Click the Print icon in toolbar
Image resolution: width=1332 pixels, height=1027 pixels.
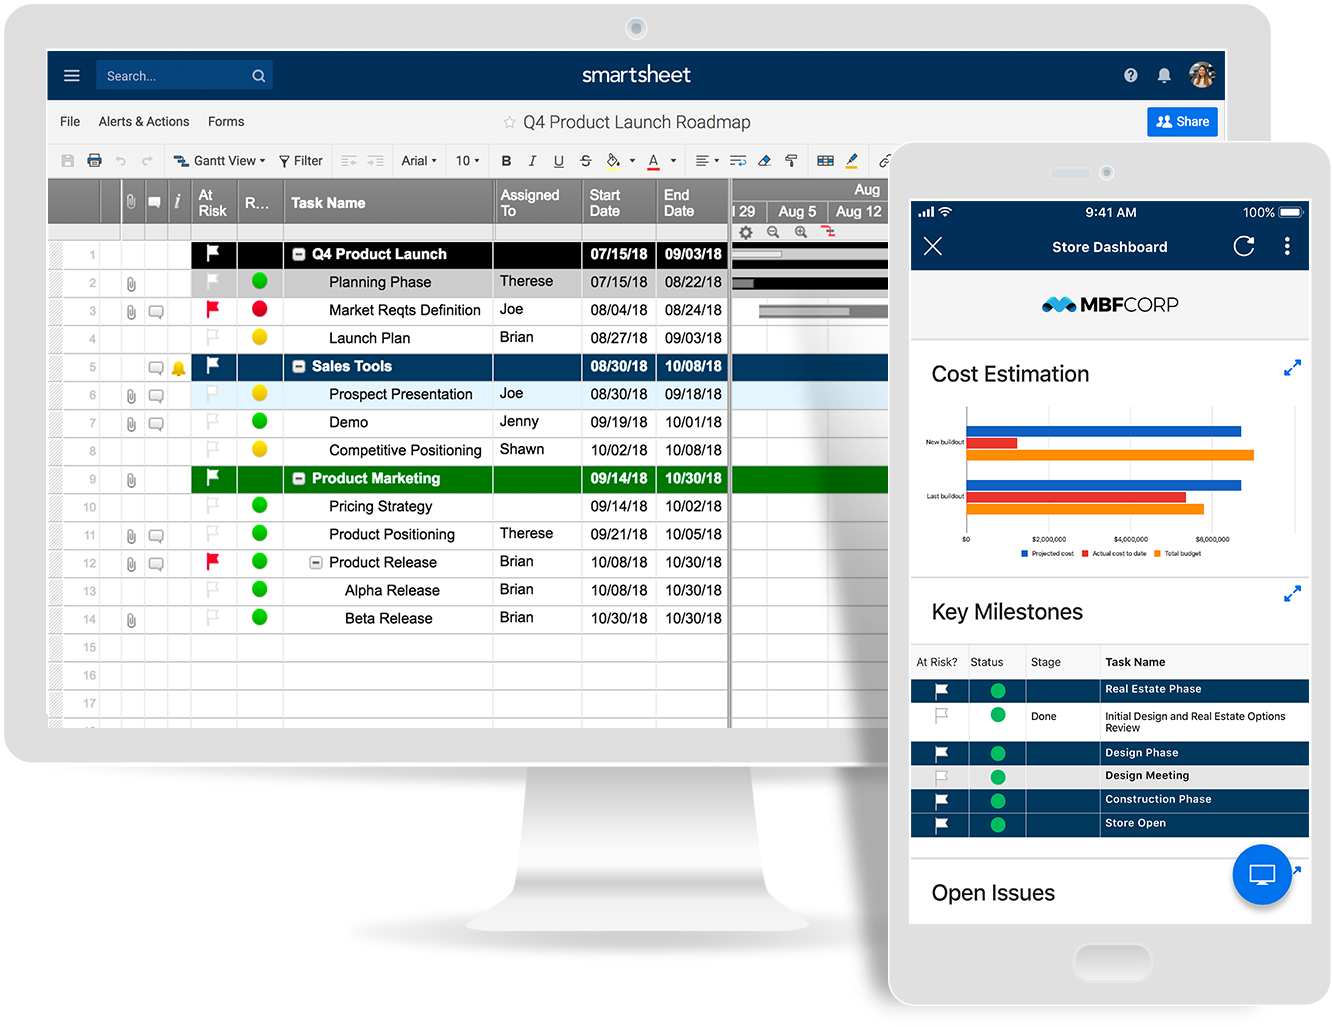[x=94, y=161]
